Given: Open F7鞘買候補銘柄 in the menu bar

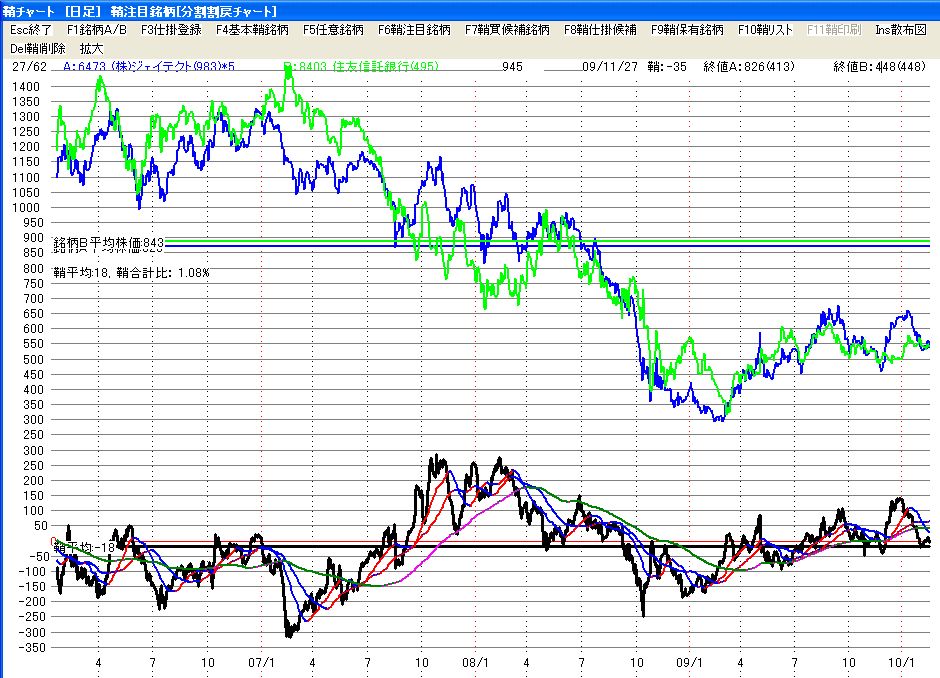Looking at the screenshot, I should [507, 30].
